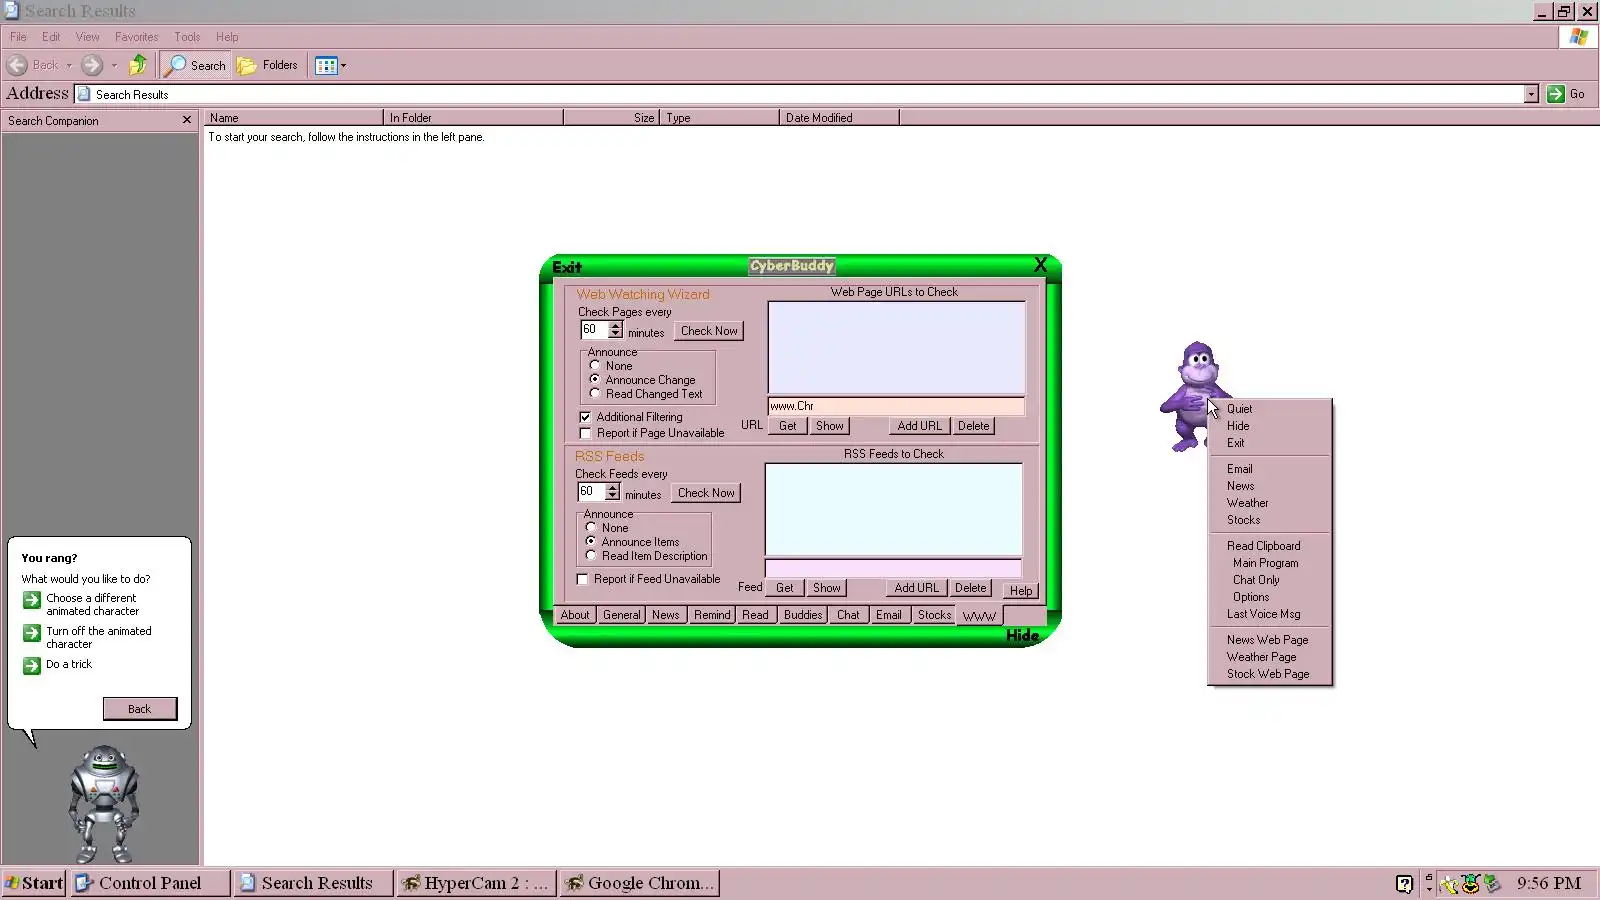Close CyberBuddy with the X icon

click(1040, 265)
